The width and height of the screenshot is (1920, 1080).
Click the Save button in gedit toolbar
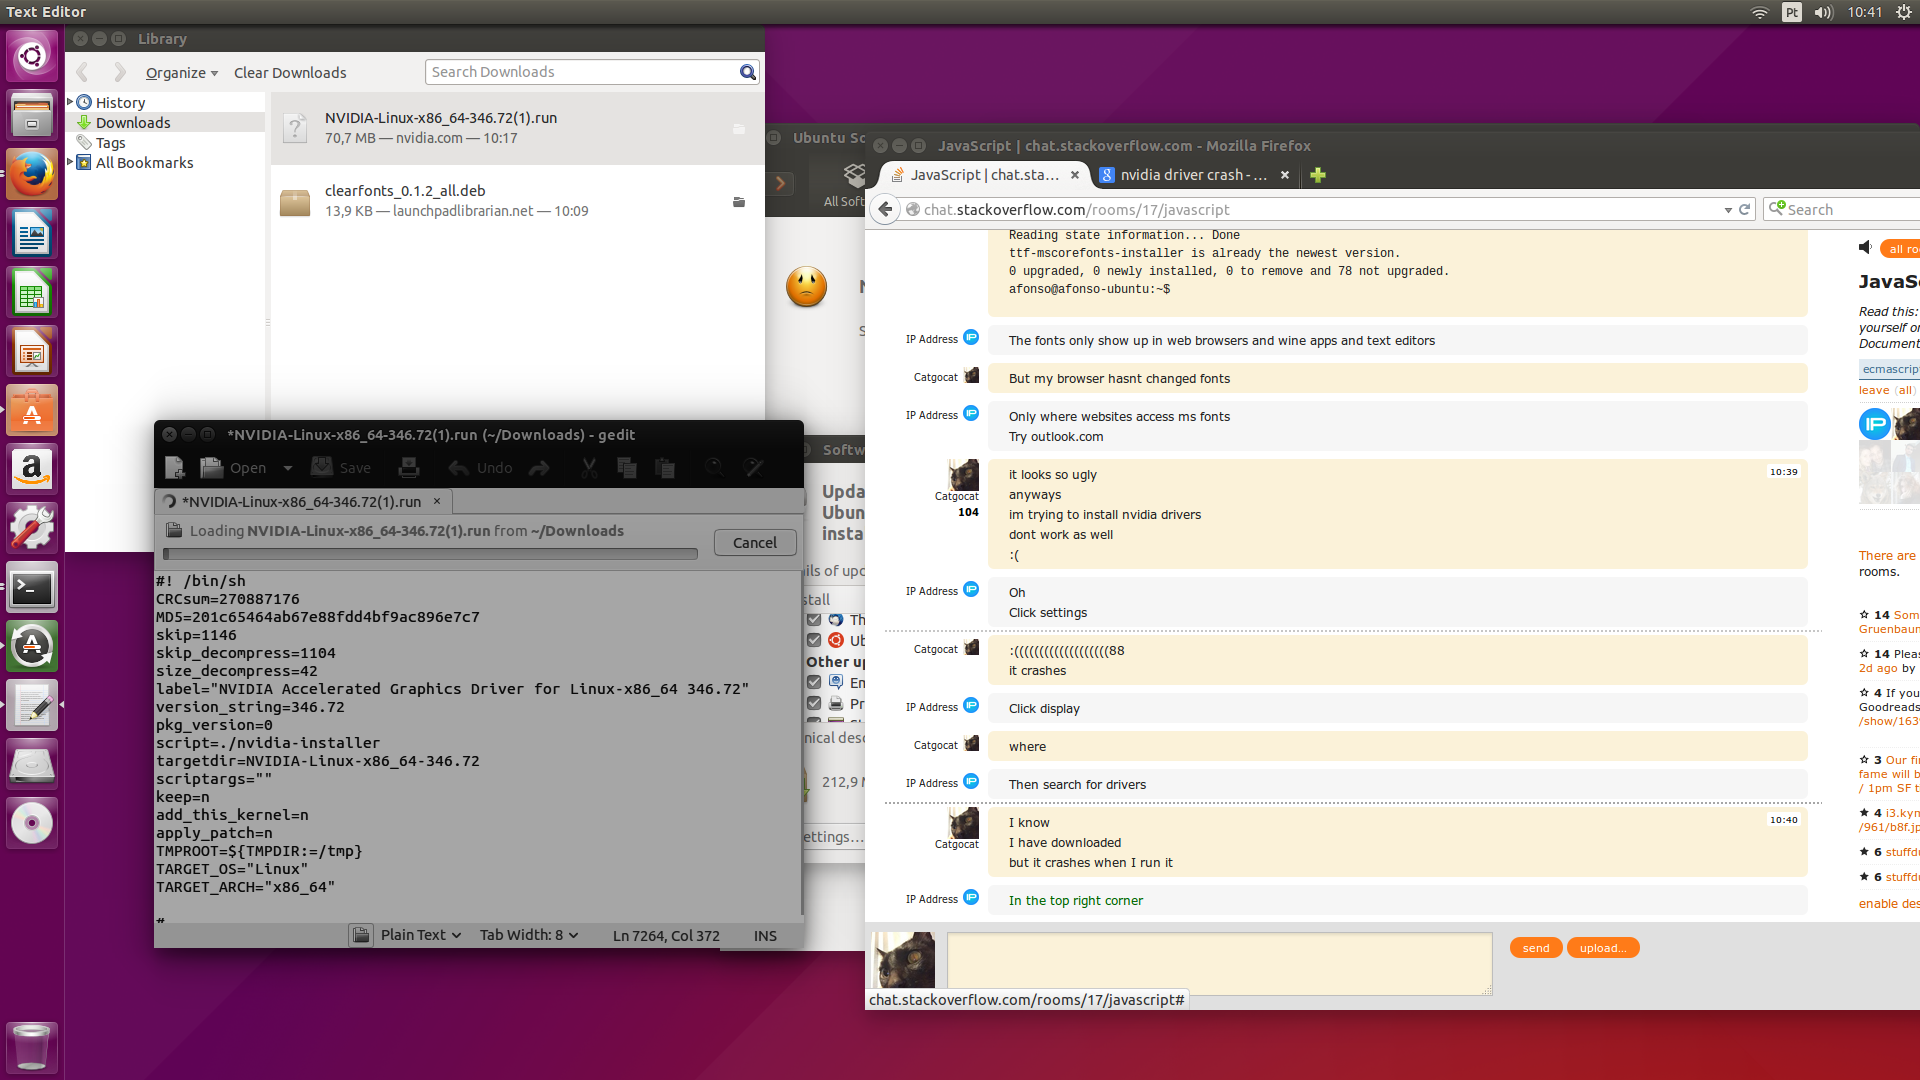[342, 467]
